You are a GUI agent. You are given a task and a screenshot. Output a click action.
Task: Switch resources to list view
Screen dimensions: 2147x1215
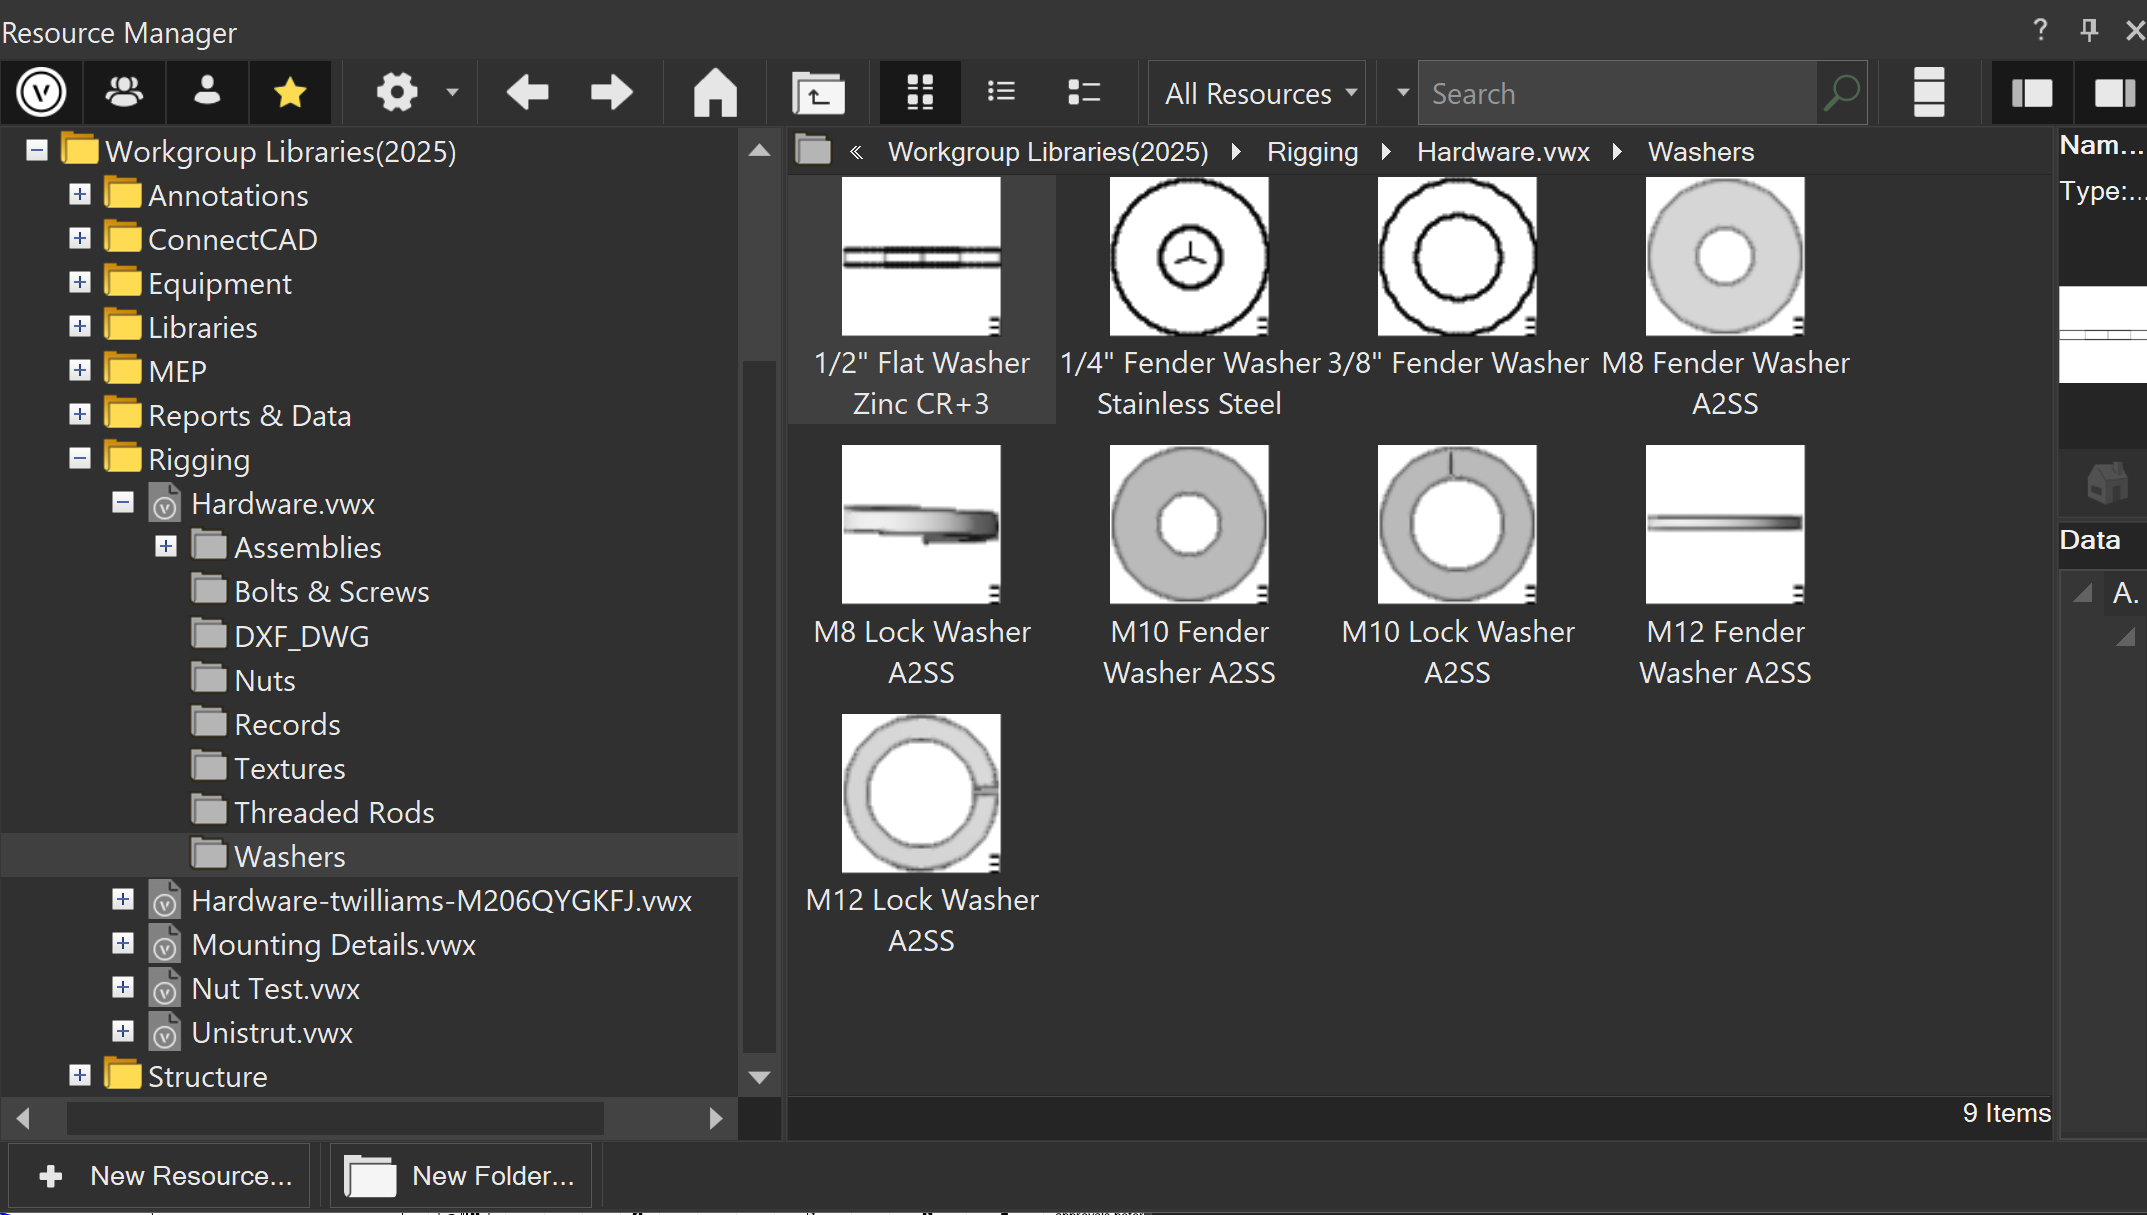(x=1000, y=92)
